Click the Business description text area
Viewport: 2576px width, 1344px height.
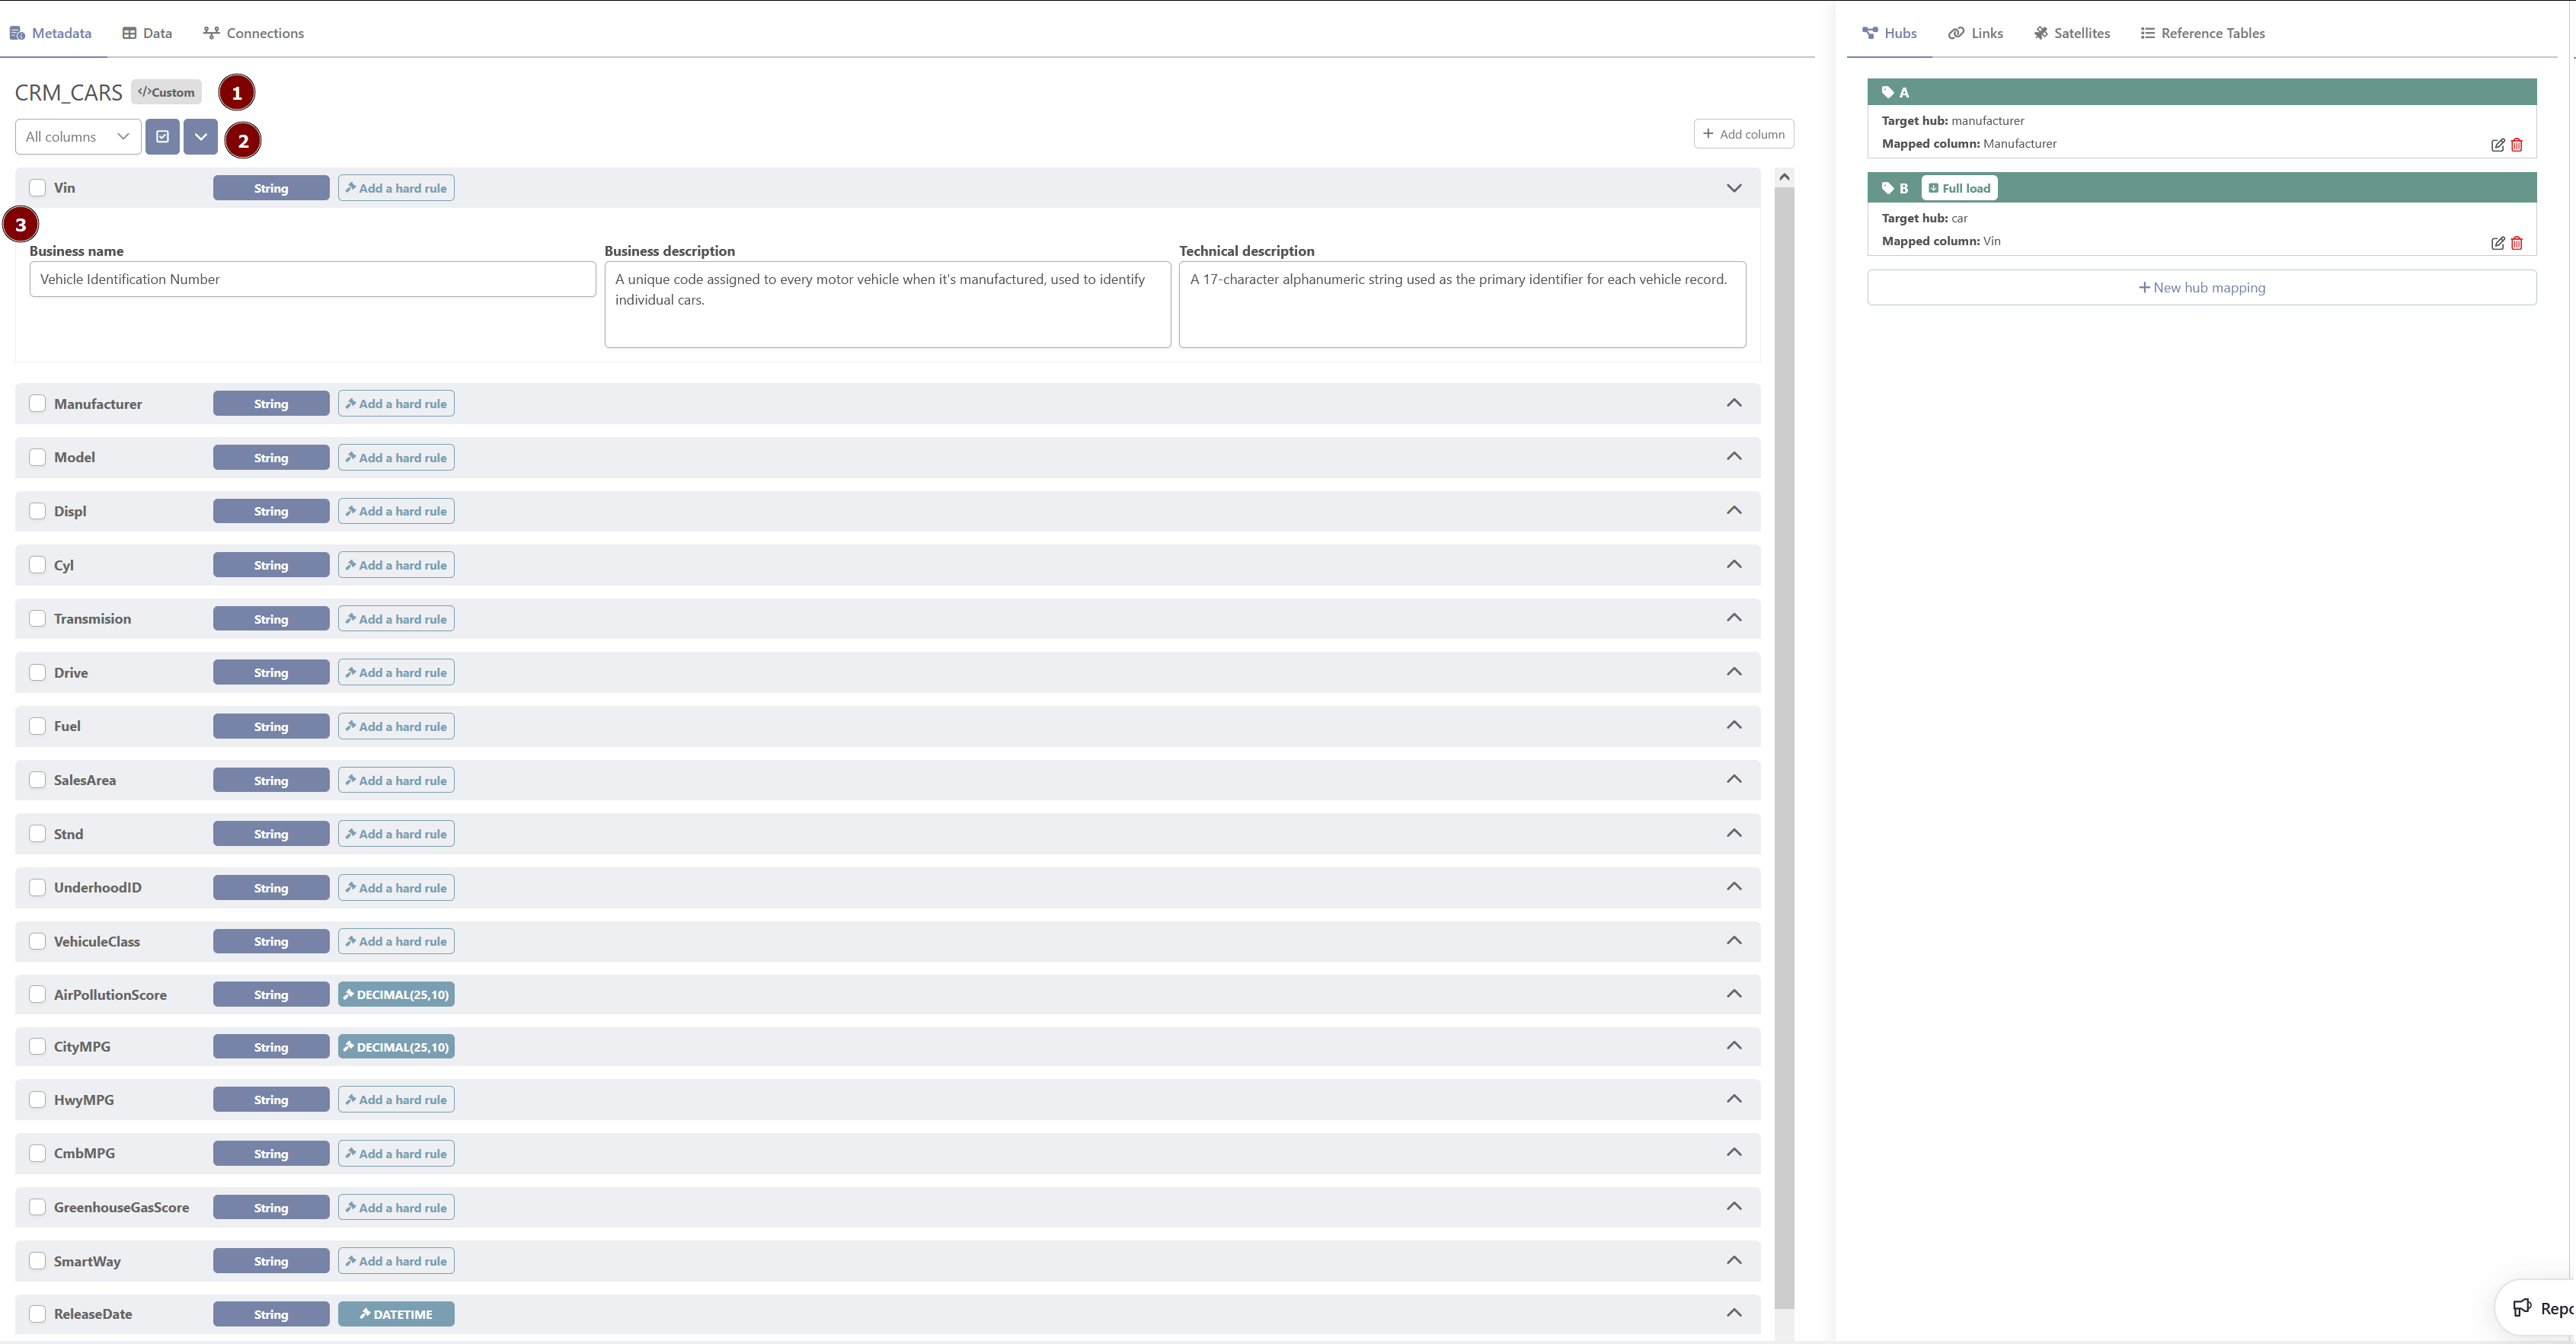click(x=888, y=305)
